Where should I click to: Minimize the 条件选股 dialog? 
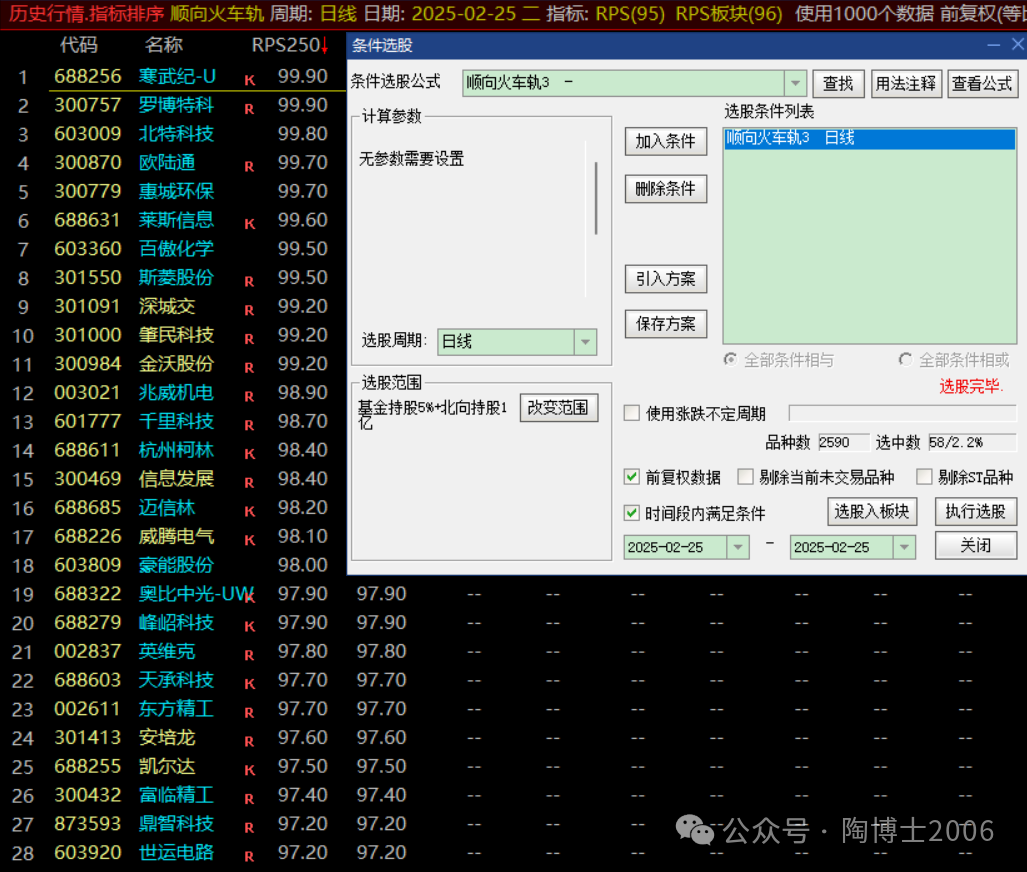(994, 45)
